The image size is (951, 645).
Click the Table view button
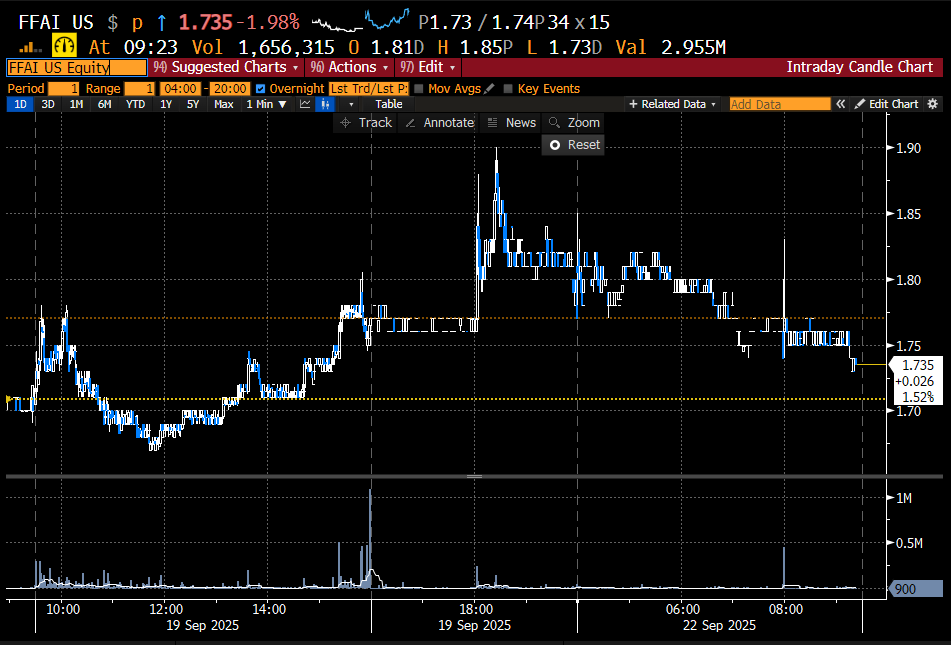pyautogui.click(x=389, y=104)
